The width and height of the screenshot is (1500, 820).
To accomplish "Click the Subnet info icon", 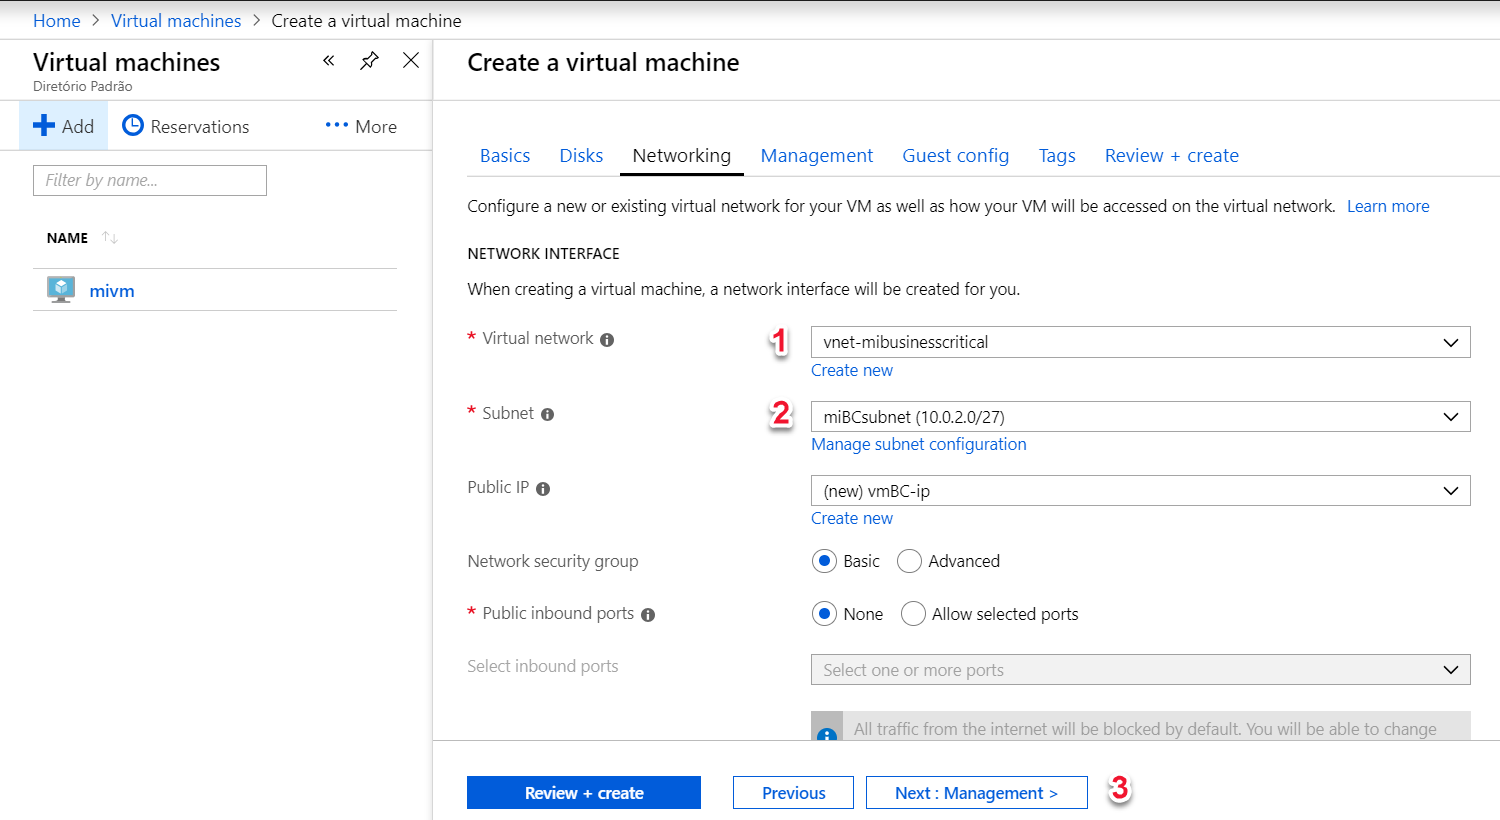I will click(x=547, y=415).
